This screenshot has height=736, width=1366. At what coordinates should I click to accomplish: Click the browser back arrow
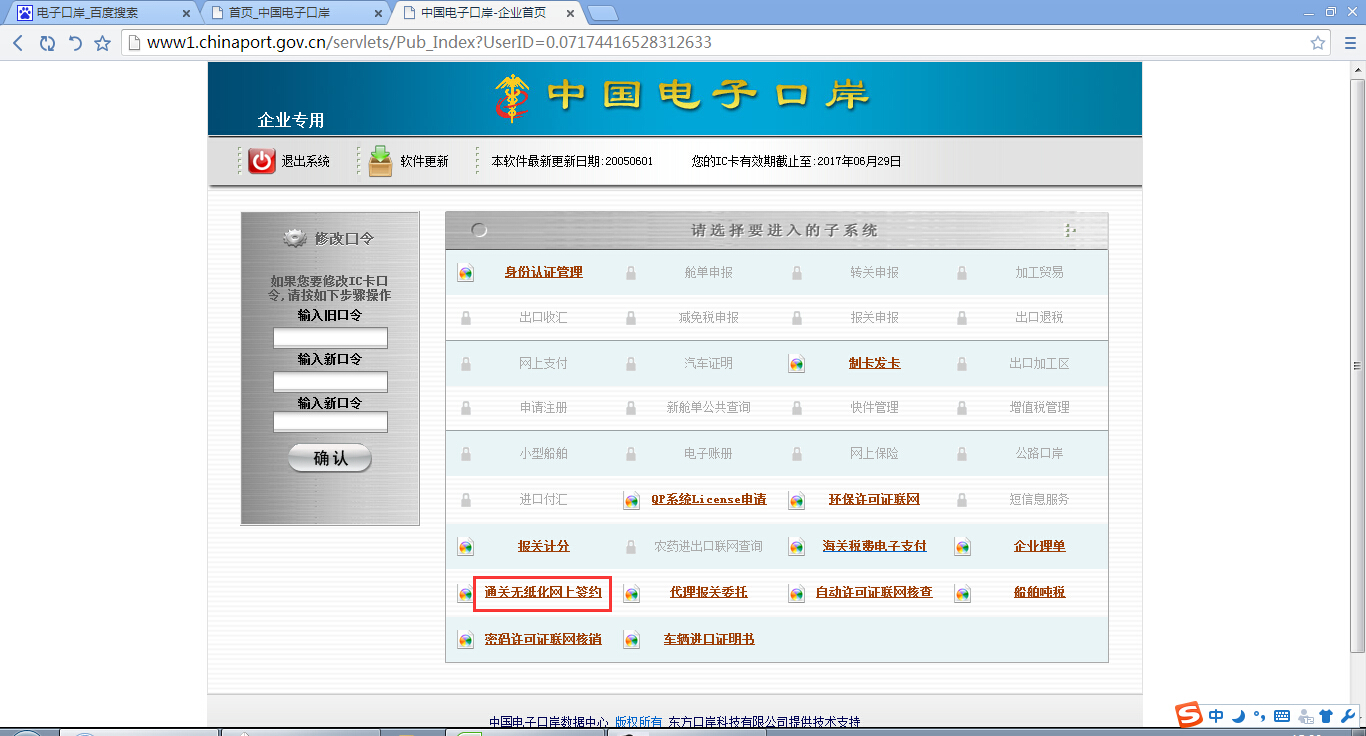coord(18,43)
